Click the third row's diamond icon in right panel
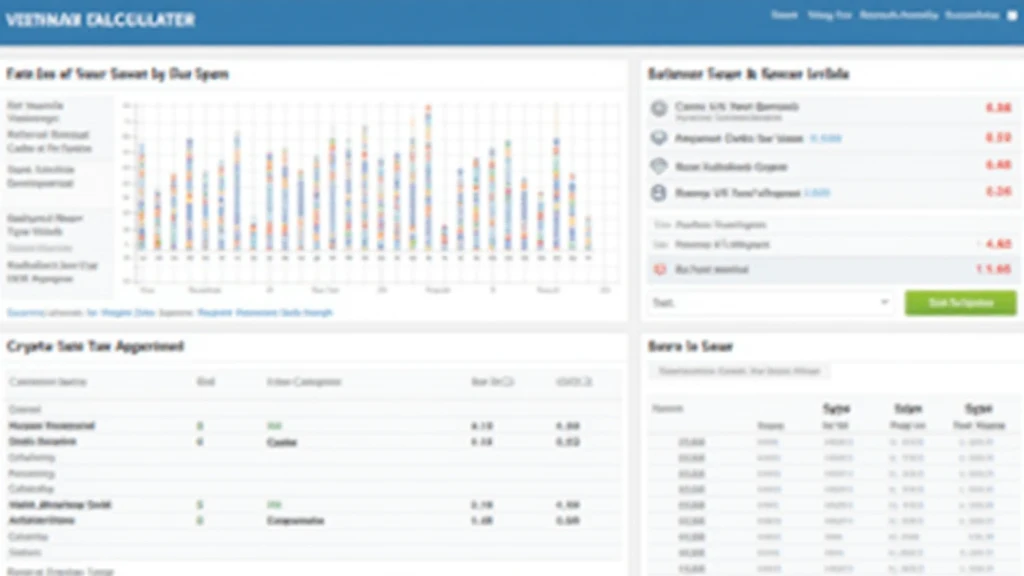 pos(658,166)
